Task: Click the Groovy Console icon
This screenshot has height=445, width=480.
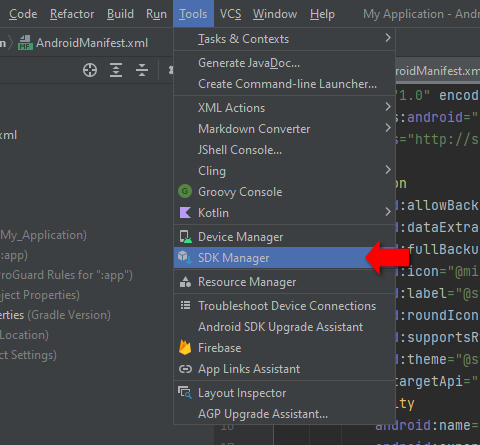Action: pos(185,192)
